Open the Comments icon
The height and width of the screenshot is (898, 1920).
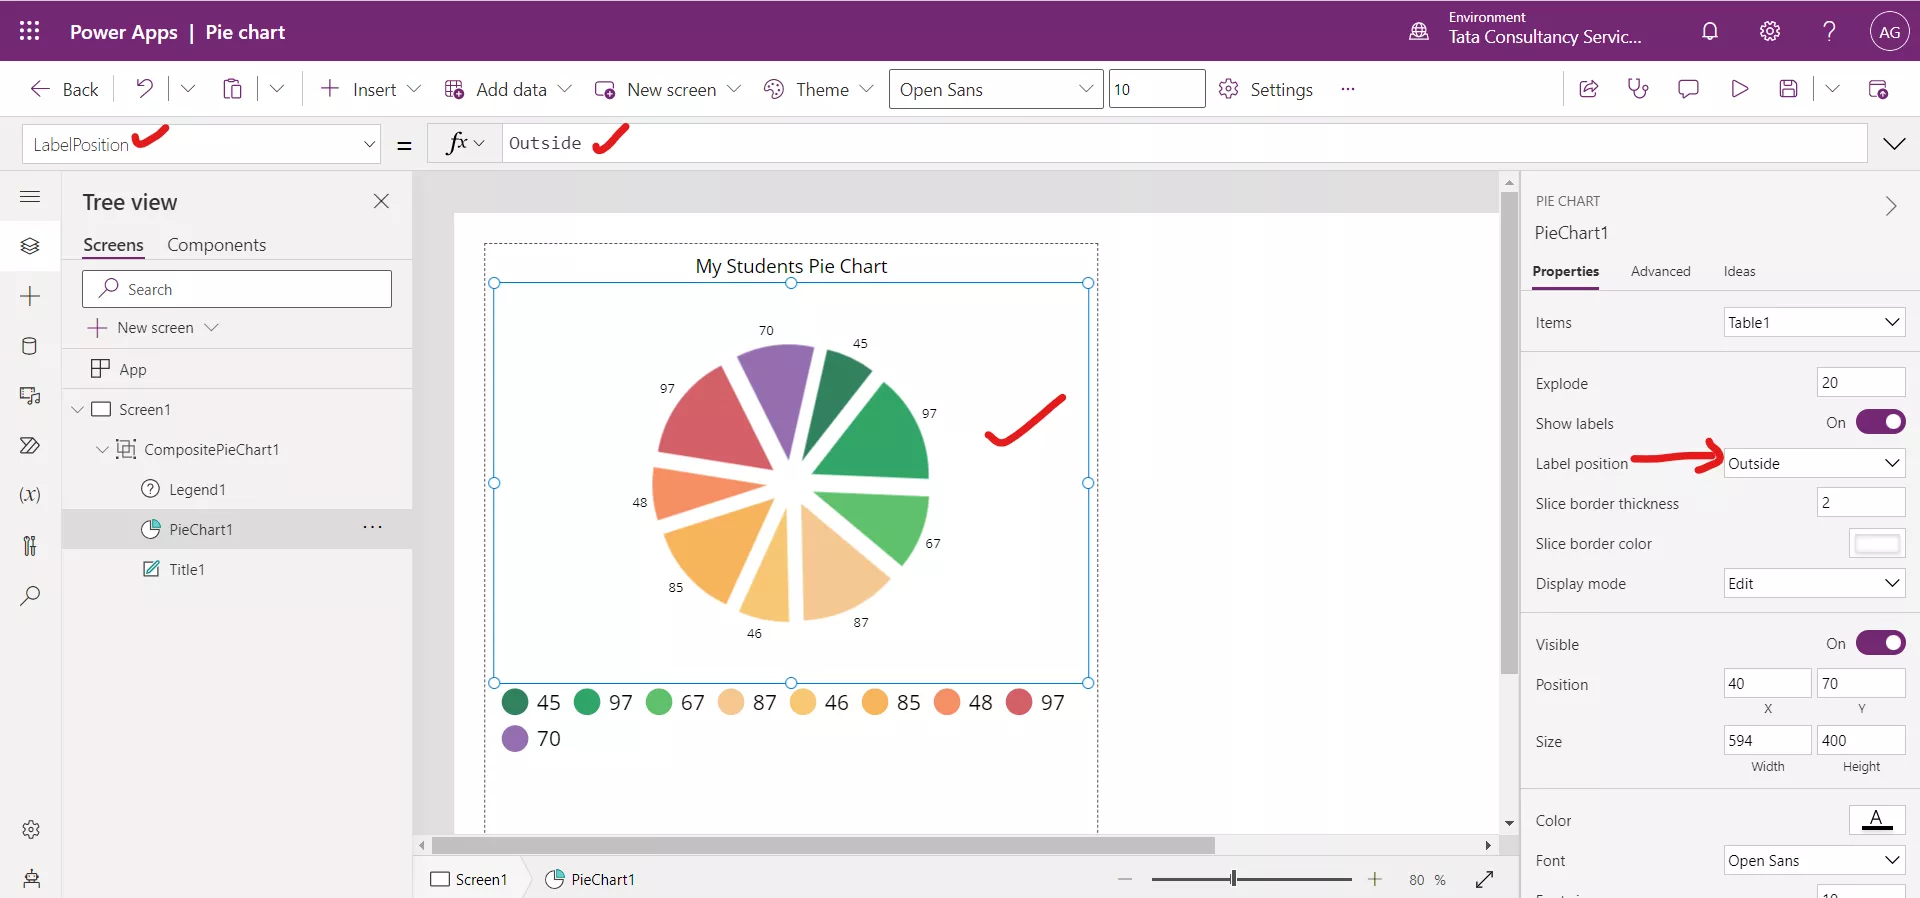(1688, 89)
